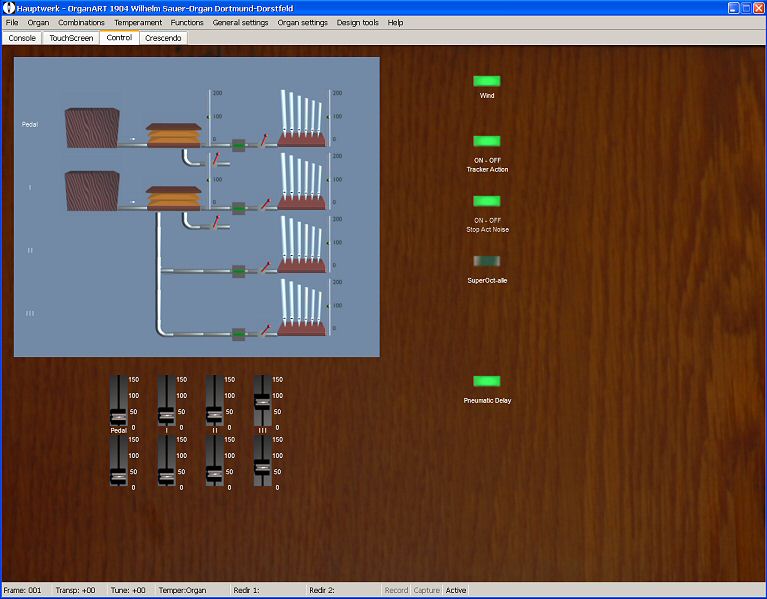
Task: Click the Pedal label in the wind diagram
Action: coord(30,124)
